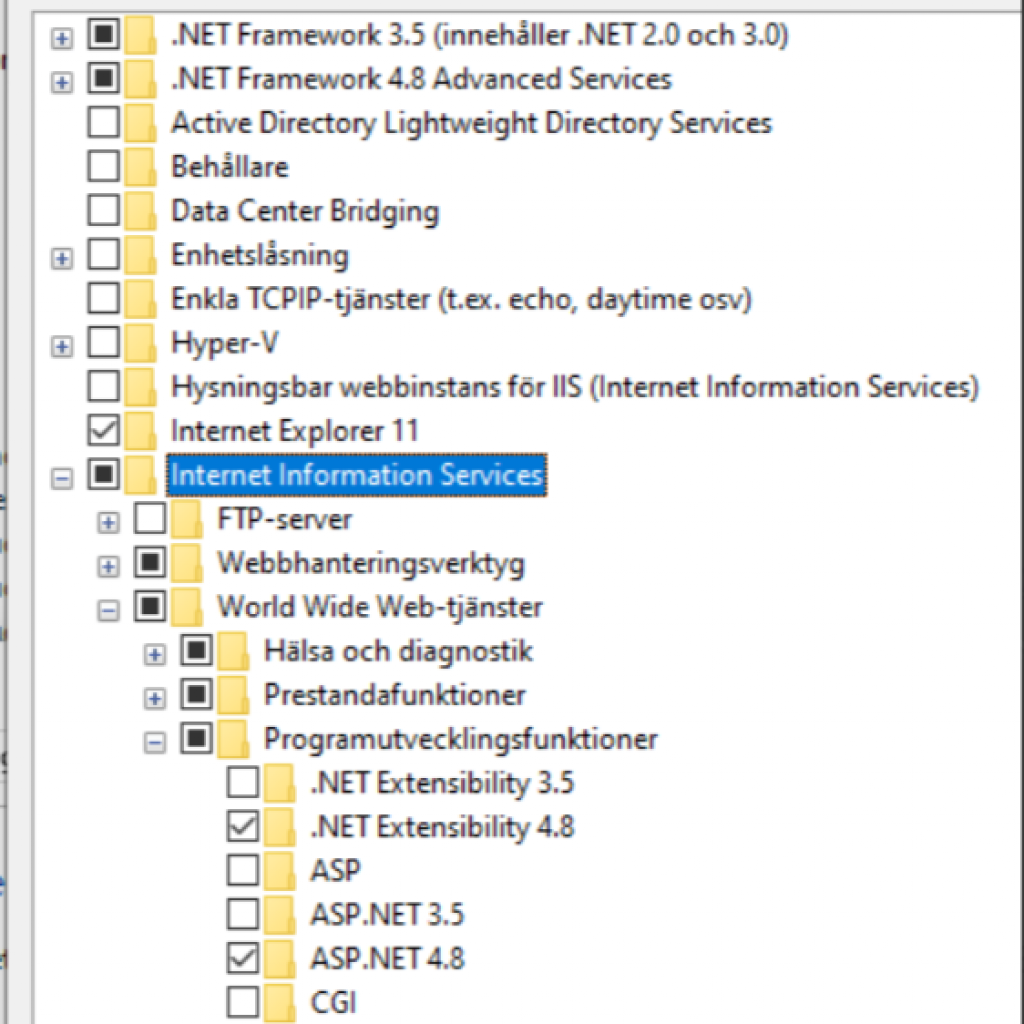Click Data Center Bridging folder icon
Image resolution: width=1024 pixels, height=1024 pixels.
140,212
